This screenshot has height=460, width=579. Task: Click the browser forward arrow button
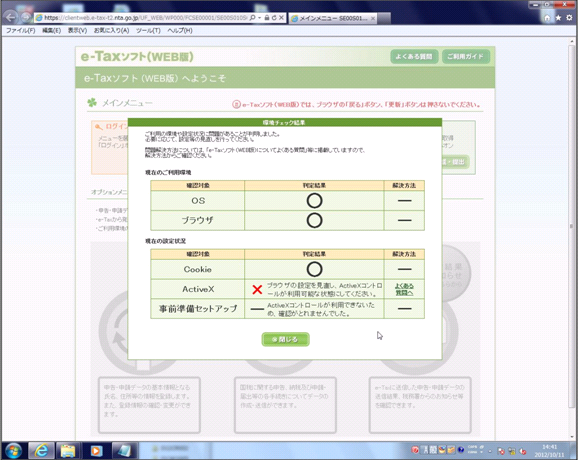(25, 17)
